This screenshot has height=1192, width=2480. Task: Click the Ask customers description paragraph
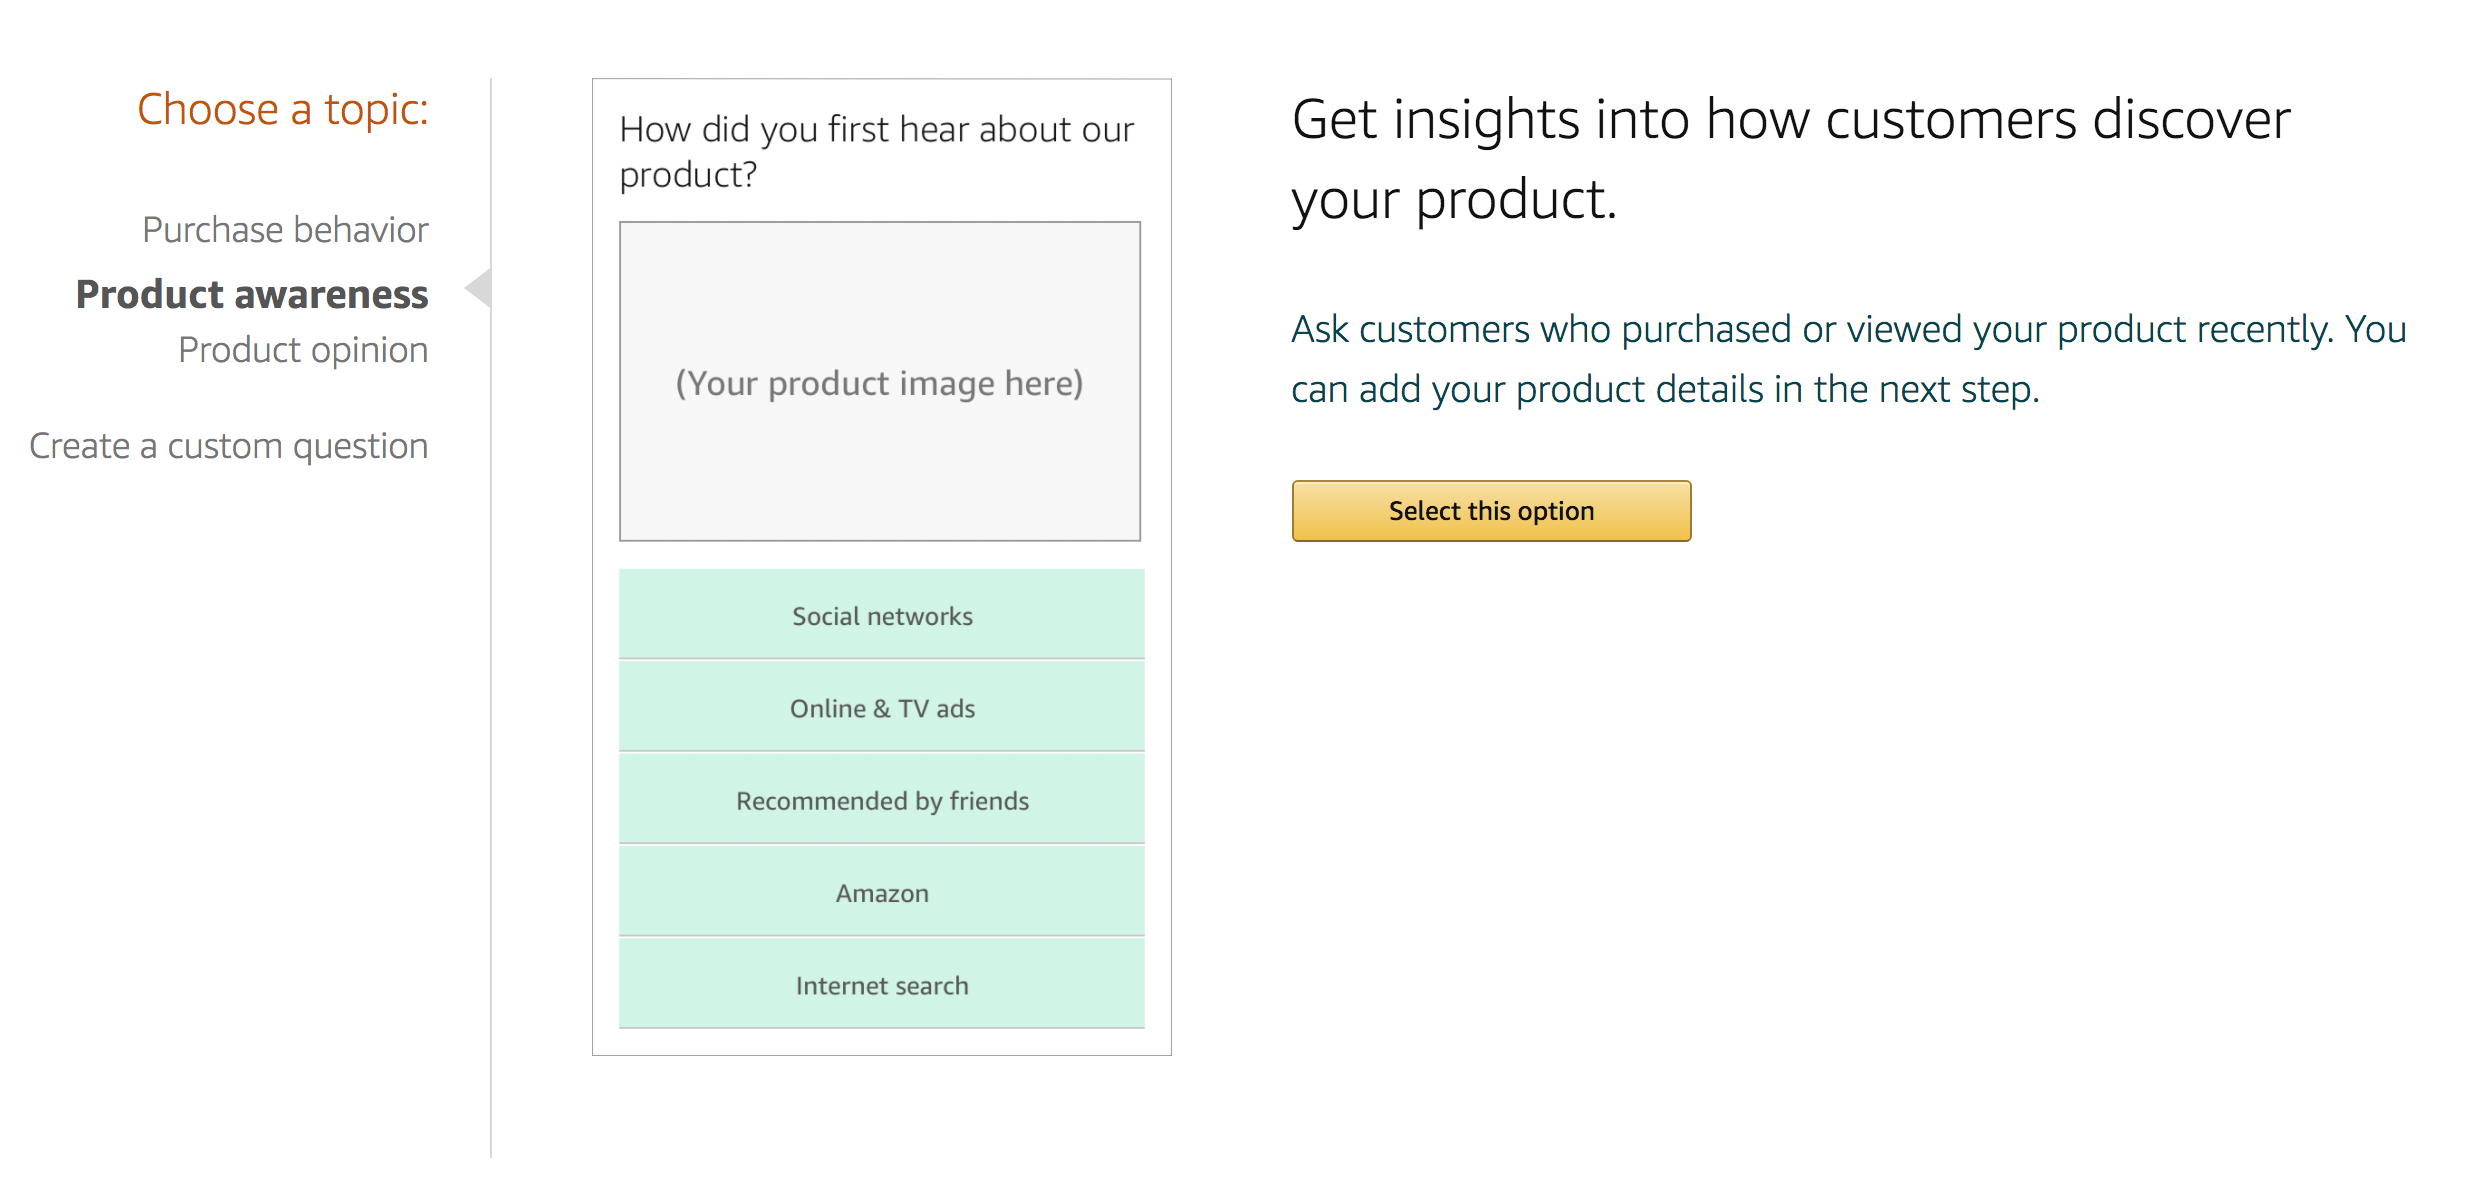tap(1848, 359)
